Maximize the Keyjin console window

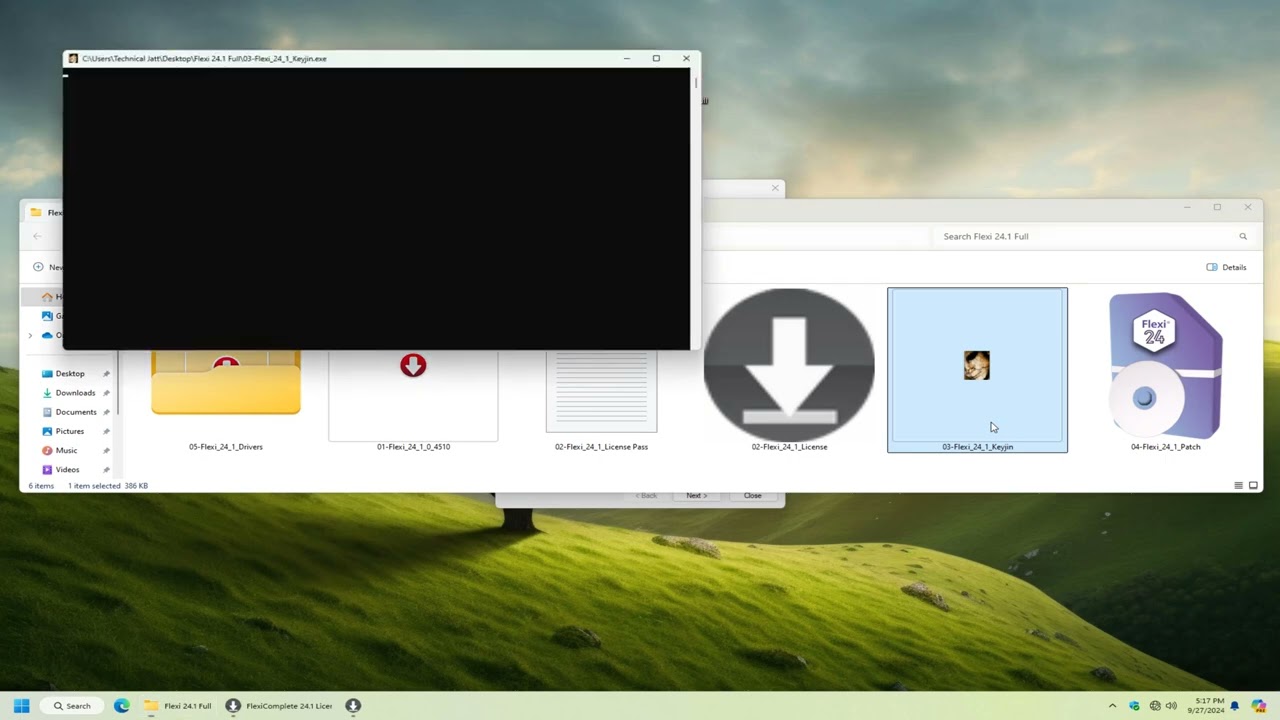[x=656, y=59]
